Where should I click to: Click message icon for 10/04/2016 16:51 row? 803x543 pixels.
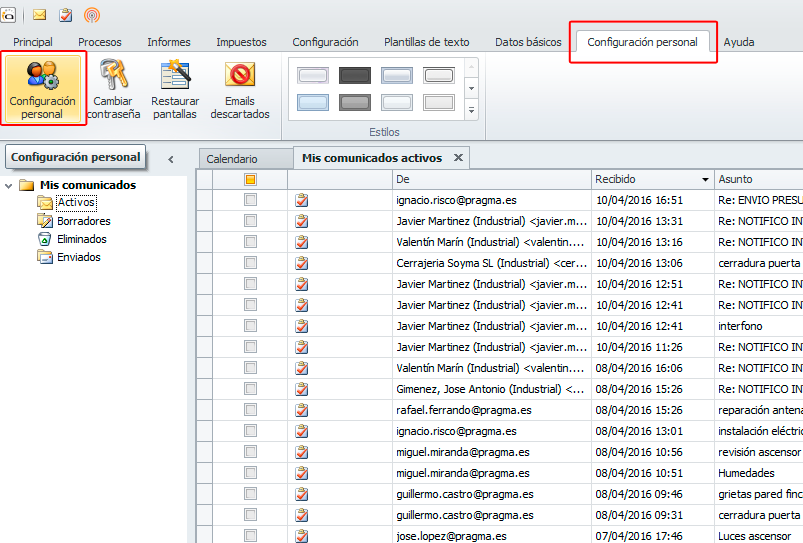click(302, 200)
